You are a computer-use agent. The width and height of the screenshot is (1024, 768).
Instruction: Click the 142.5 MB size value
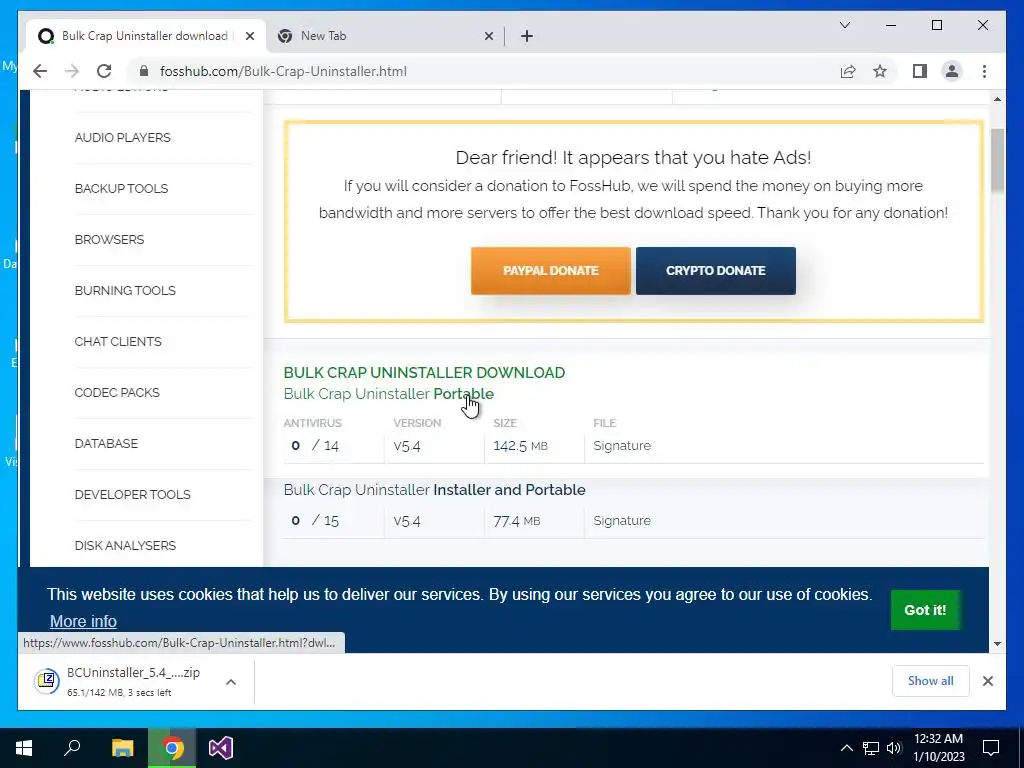click(520, 445)
